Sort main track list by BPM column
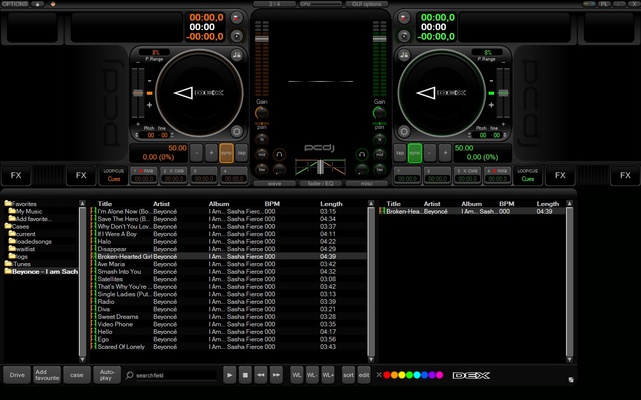The width and height of the screenshot is (641, 400). click(x=272, y=204)
